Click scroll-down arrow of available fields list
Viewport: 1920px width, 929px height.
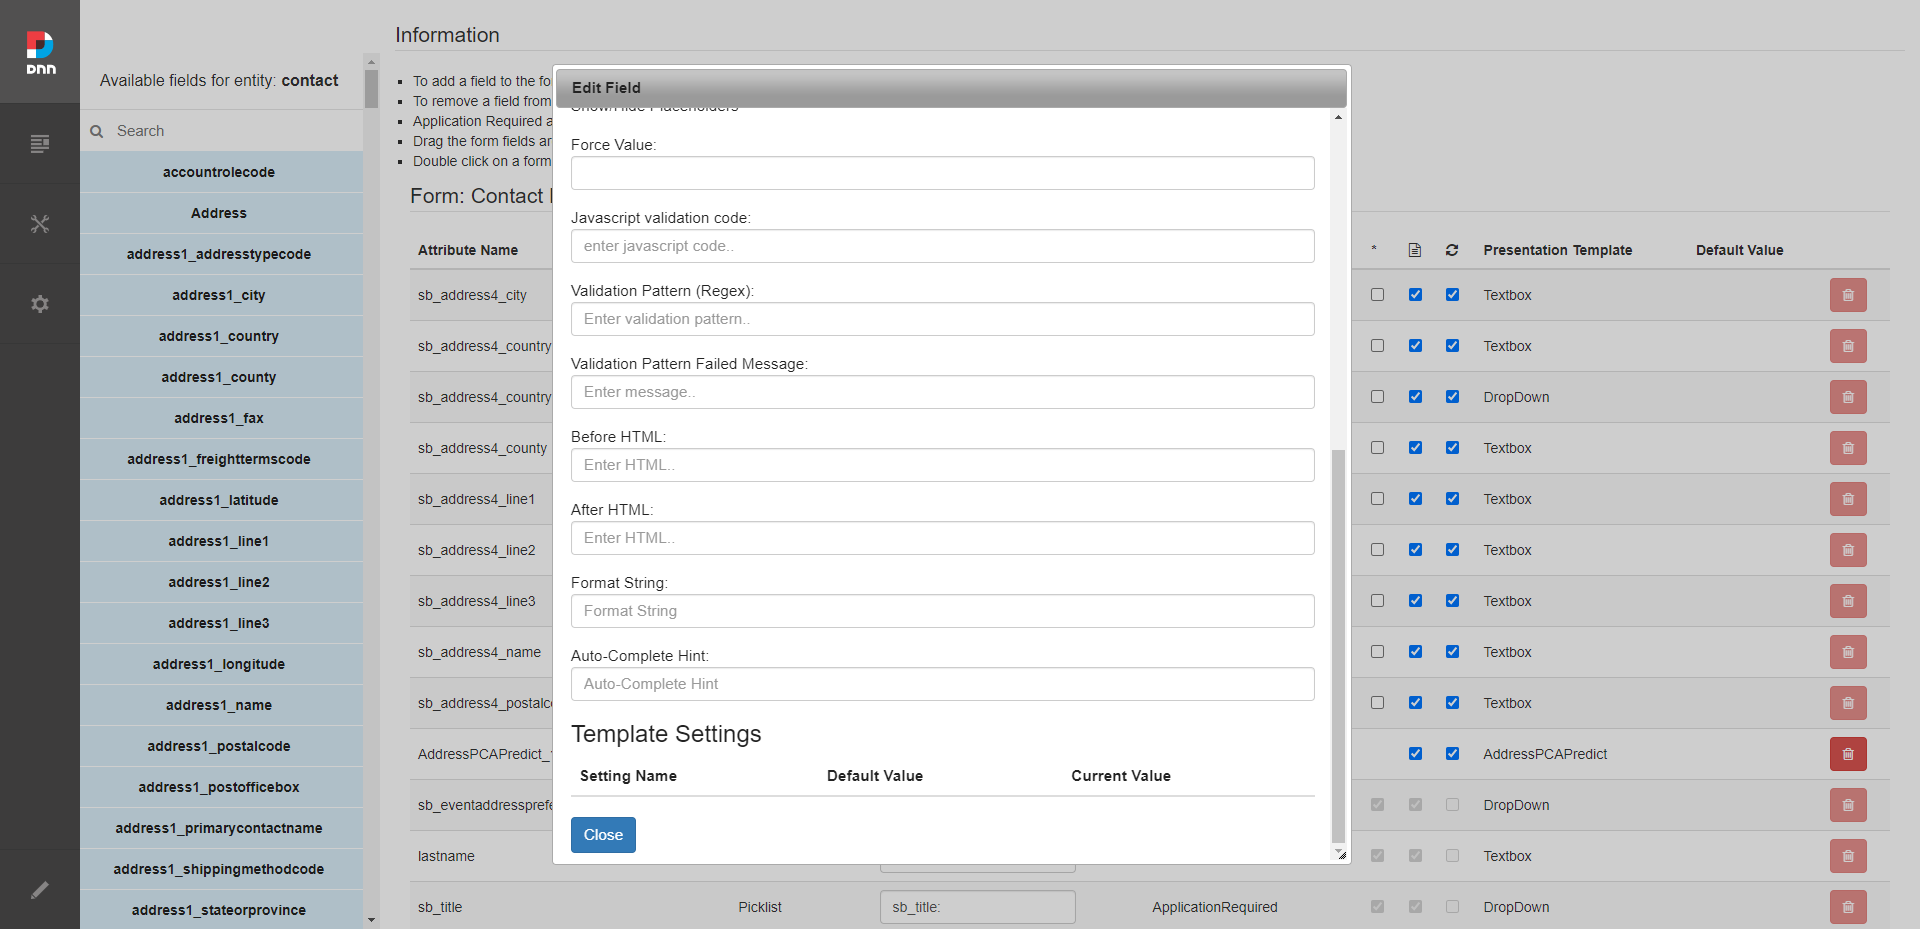371,920
